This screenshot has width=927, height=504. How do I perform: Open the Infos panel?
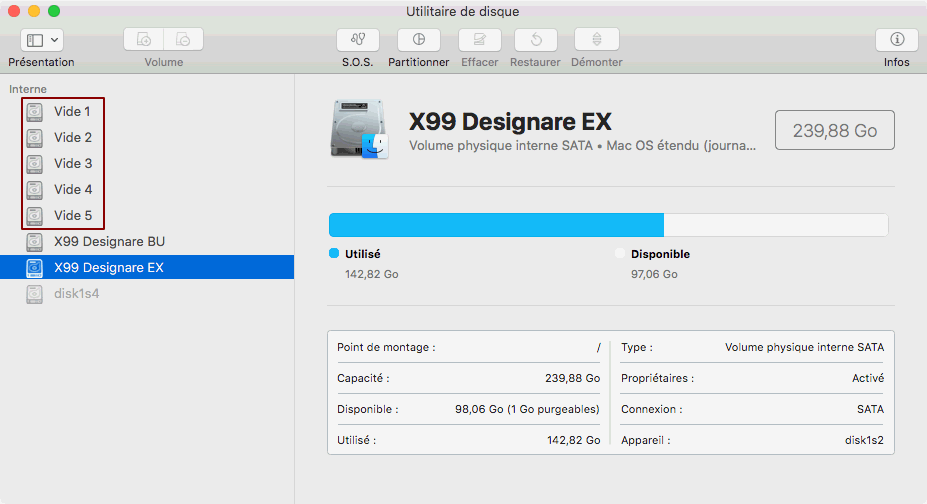(897, 40)
